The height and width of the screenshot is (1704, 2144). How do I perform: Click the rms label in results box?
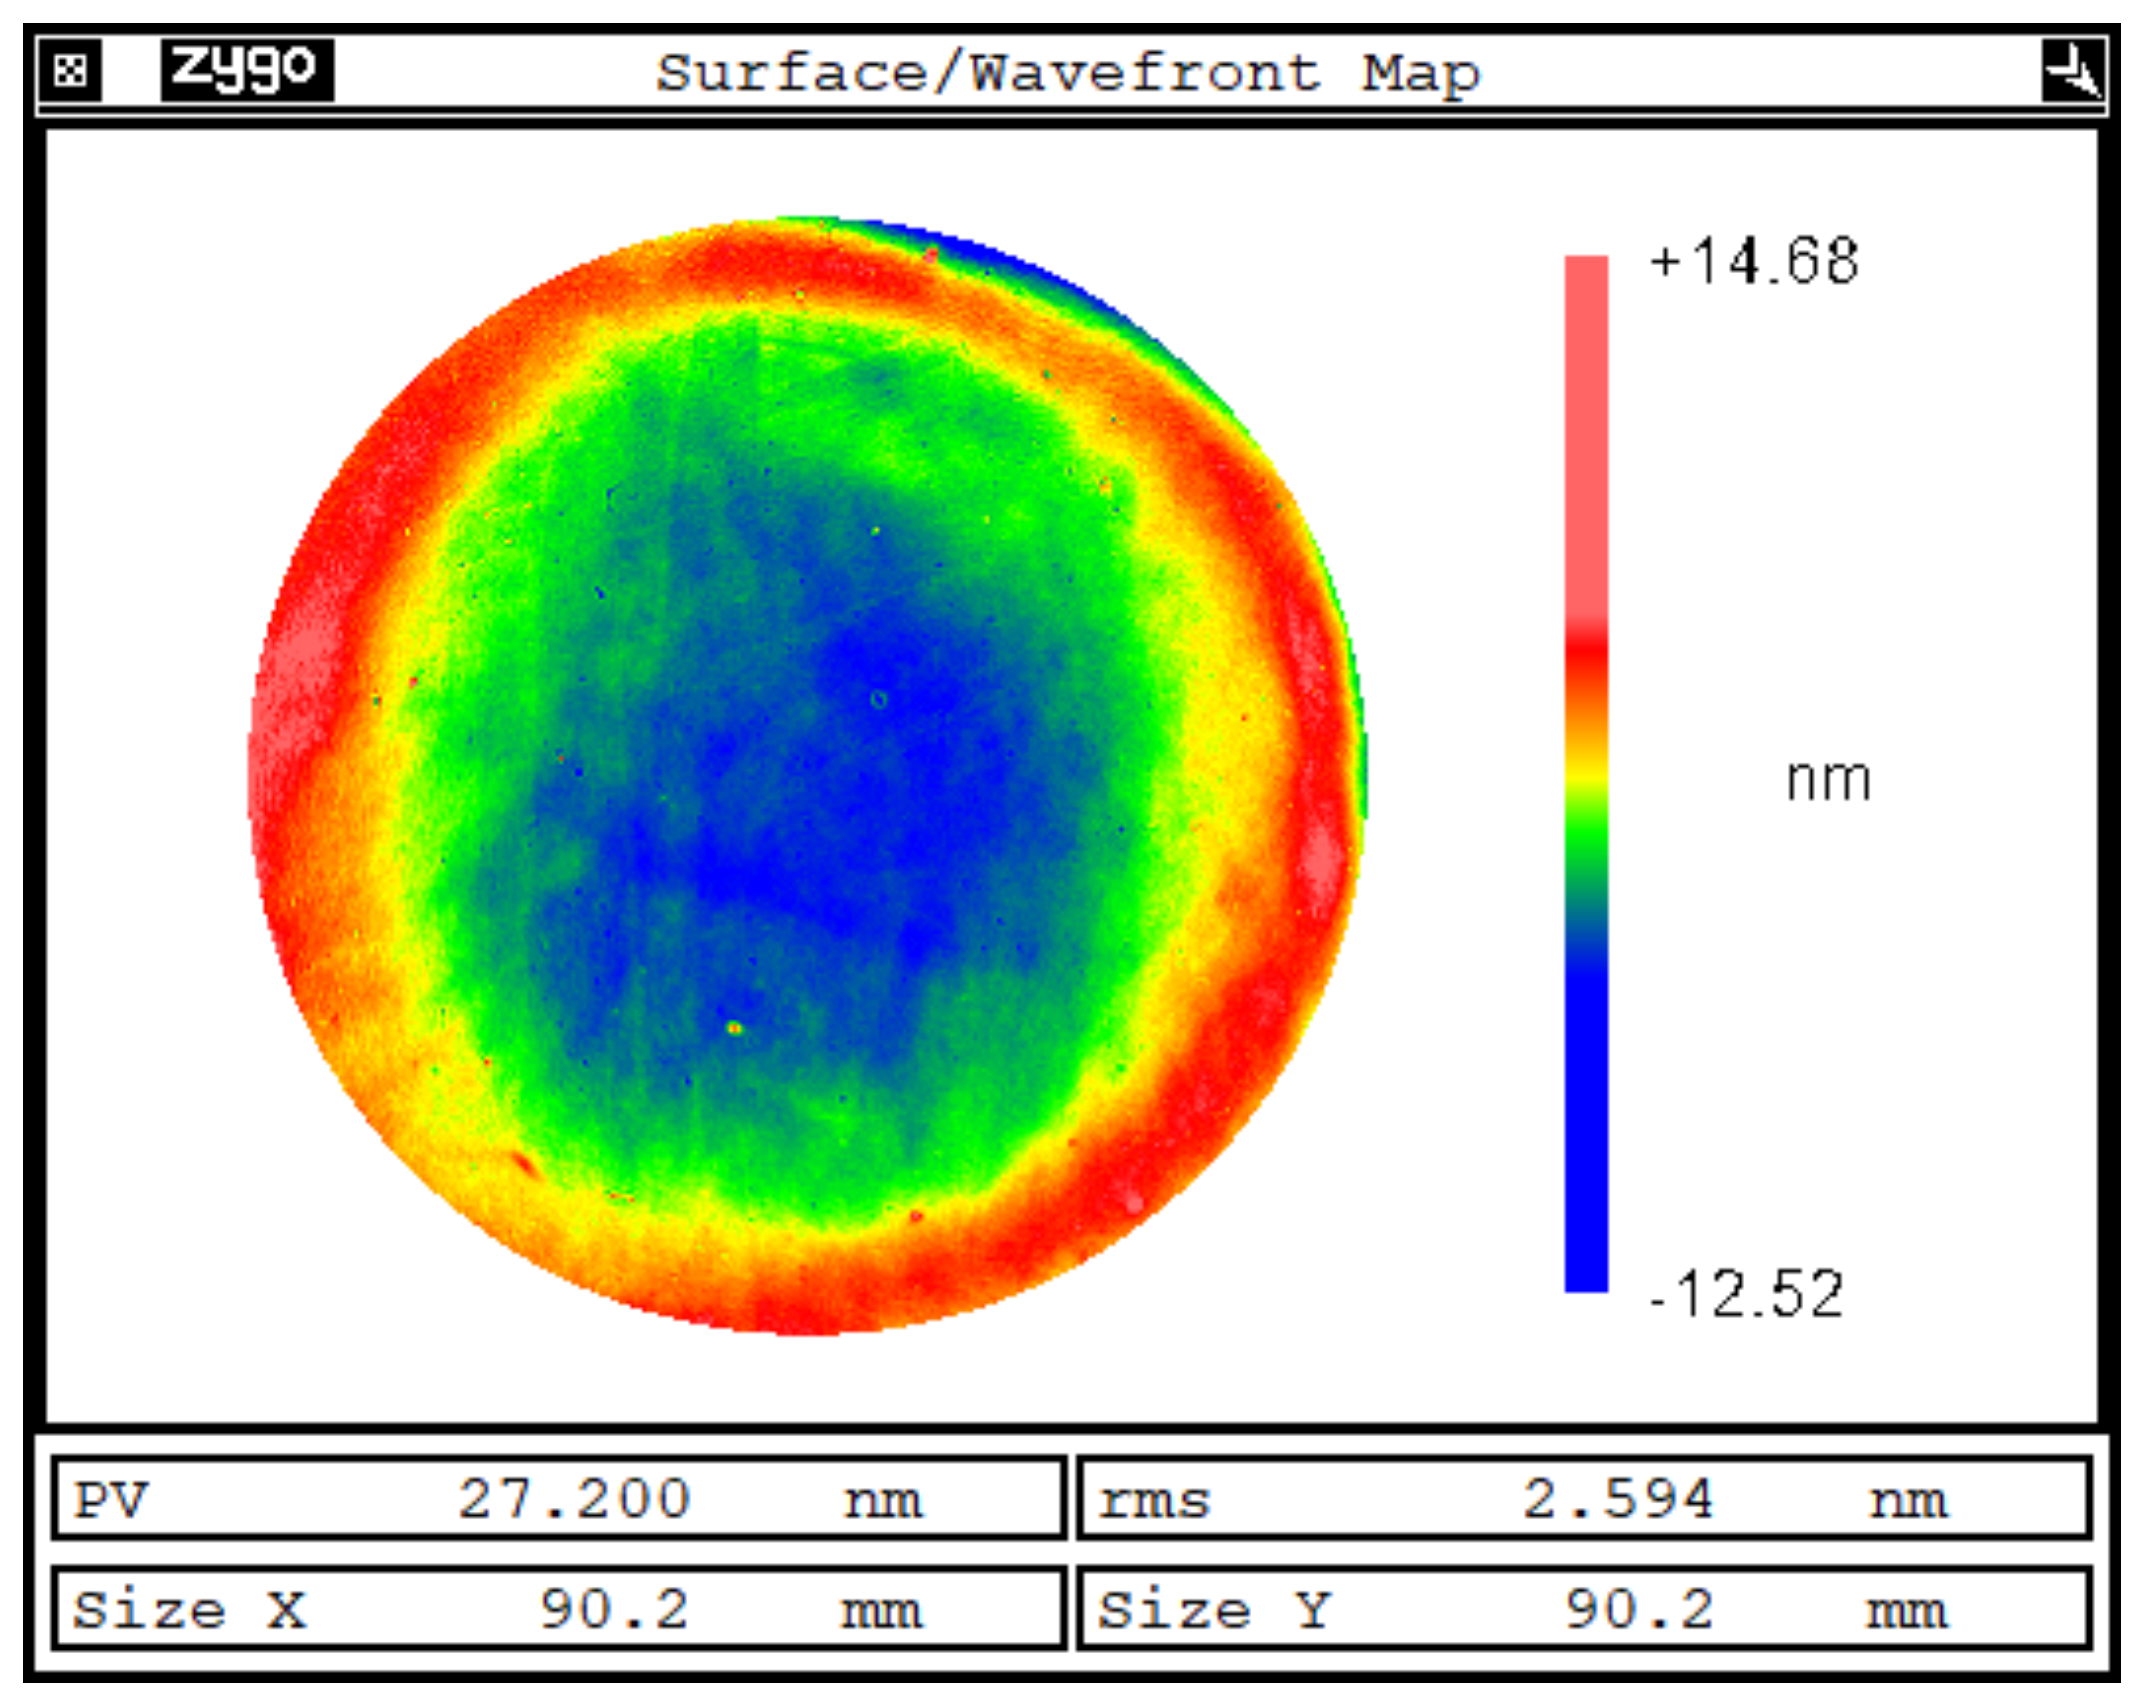click(1154, 1501)
